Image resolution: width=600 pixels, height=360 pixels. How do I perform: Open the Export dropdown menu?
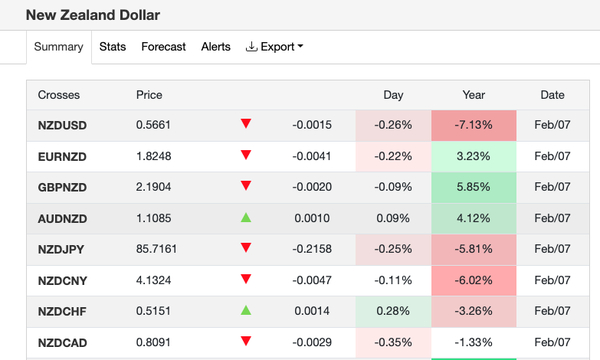(274, 47)
